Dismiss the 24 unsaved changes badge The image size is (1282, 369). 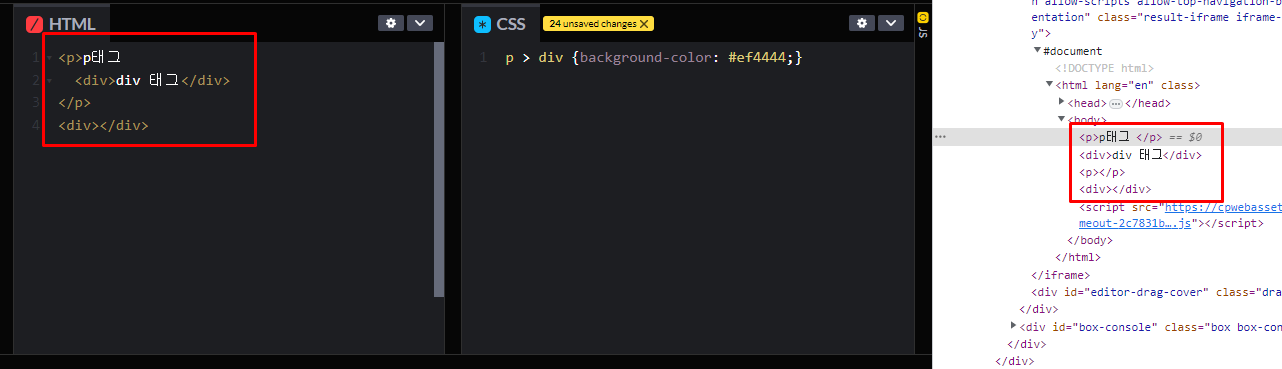coord(644,23)
